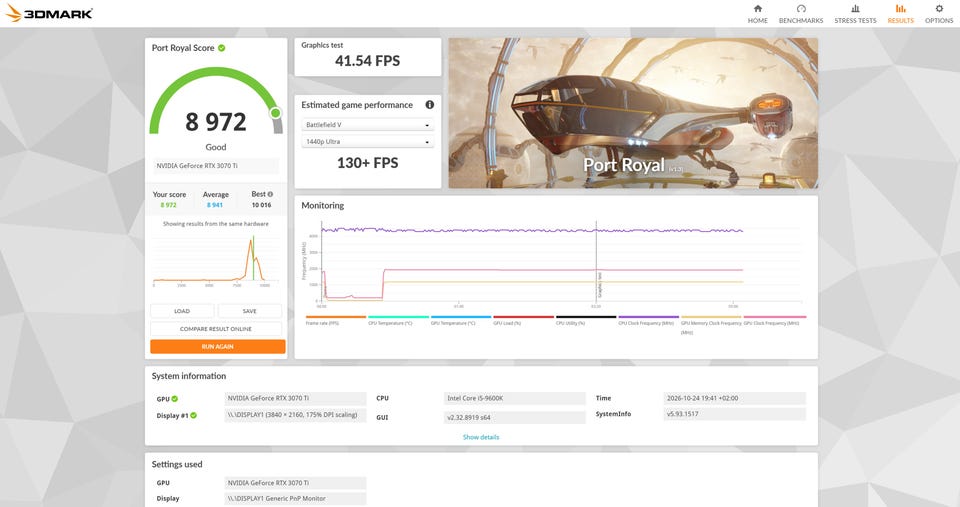
Task: Click the Good rating label
Action: pos(216,147)
